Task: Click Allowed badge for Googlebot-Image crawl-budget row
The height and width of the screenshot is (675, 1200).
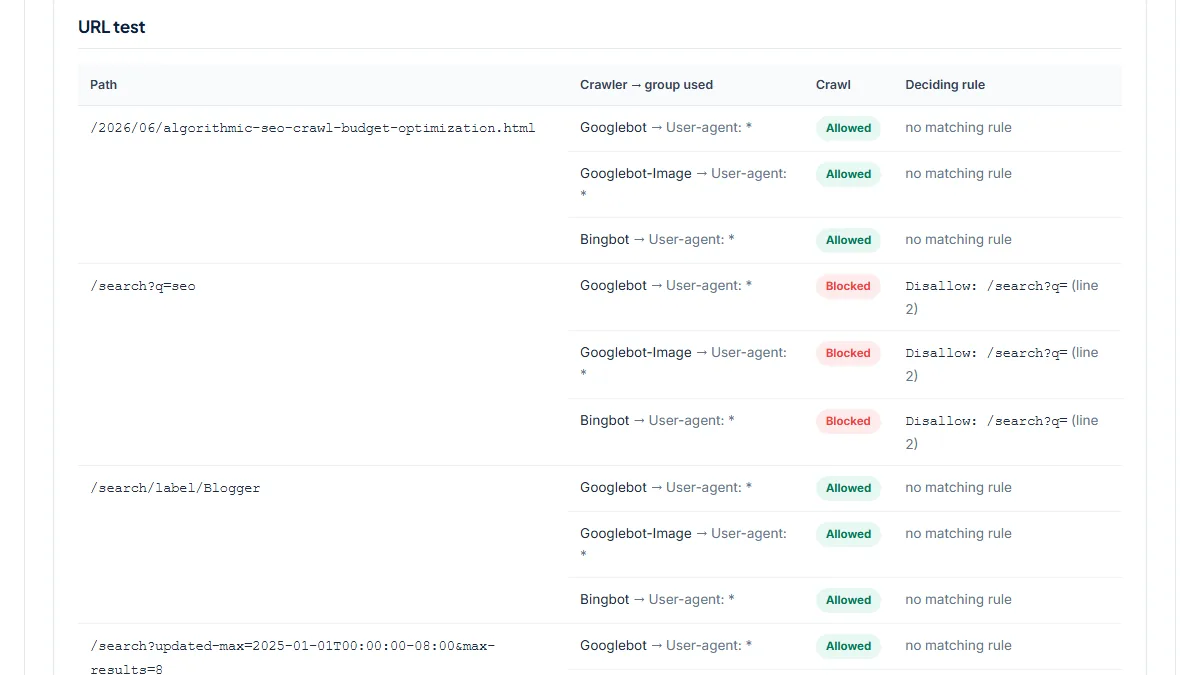Action: point(848,174)
